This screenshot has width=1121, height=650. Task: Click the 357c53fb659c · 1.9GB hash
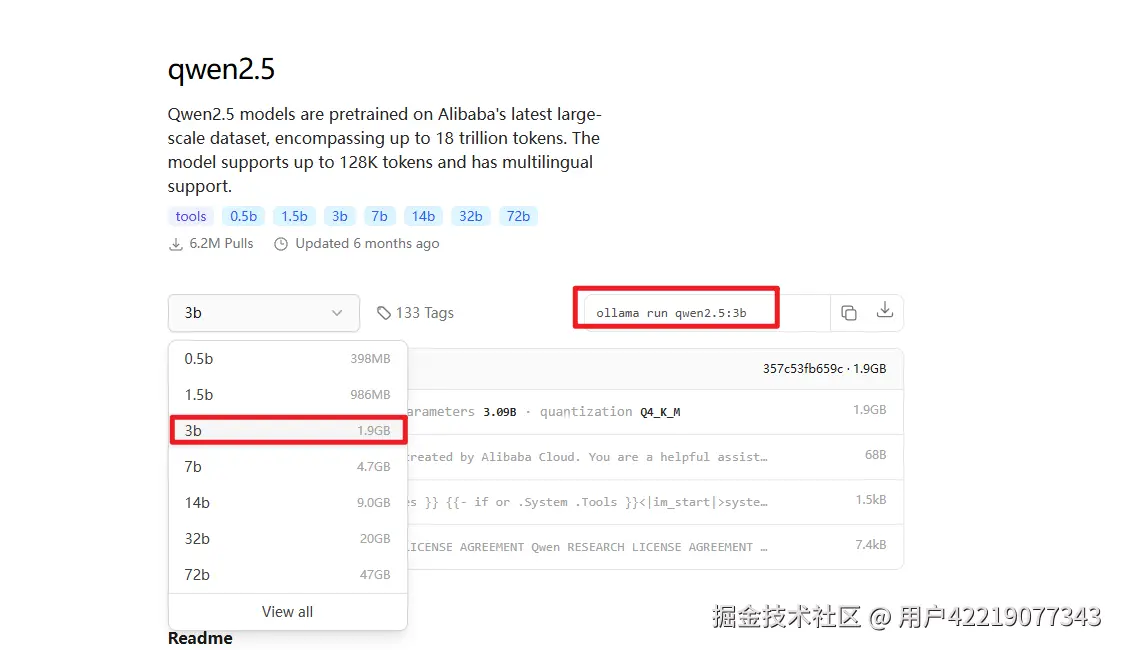pyautogui.click(x=824, y=369)
